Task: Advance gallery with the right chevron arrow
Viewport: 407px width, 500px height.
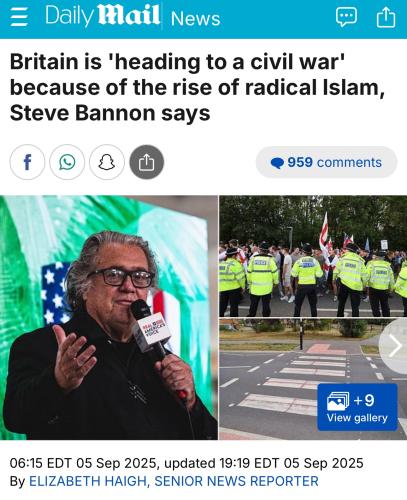Action: pyautogui.click(x=395, y=346)
